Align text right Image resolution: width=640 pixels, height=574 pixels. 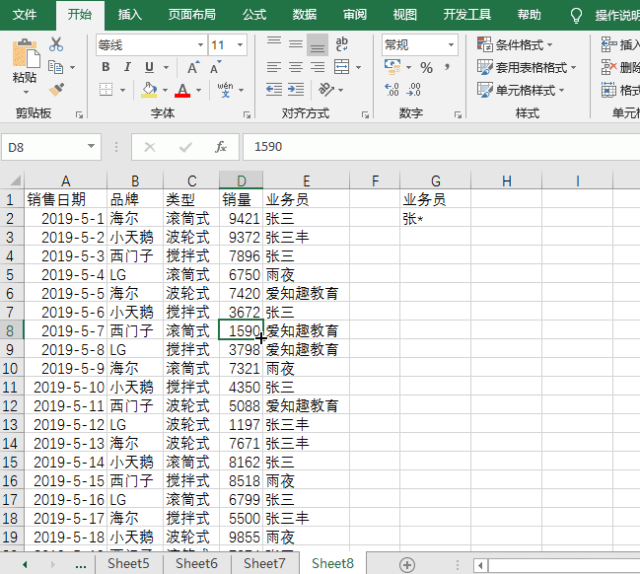click(318, 67)
